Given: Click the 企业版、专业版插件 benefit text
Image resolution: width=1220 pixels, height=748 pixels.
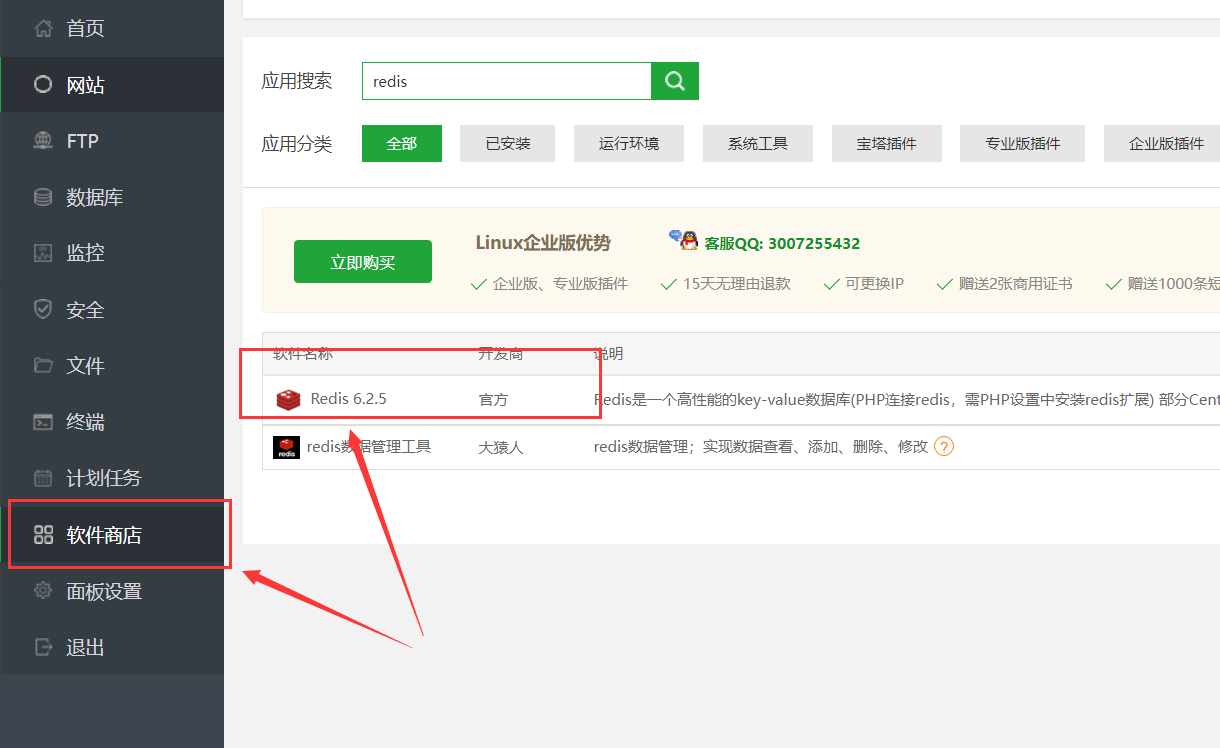Looking at the screenshot, I should tap(560, 284).
